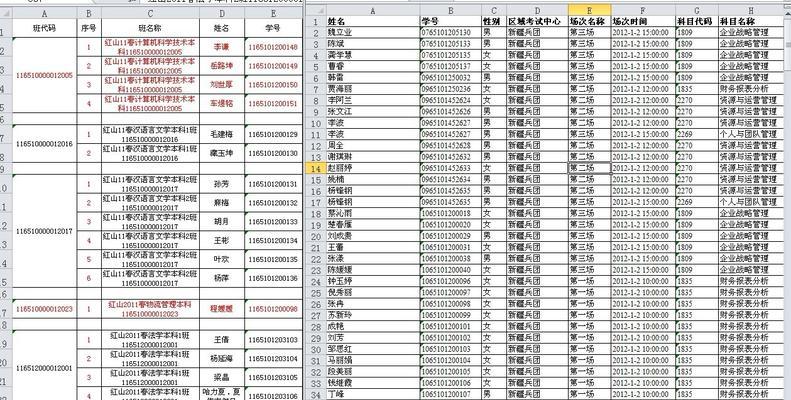Screen dimensions: 791x400
Task: Select column C header in the left sheet
Action: [150, 14]
